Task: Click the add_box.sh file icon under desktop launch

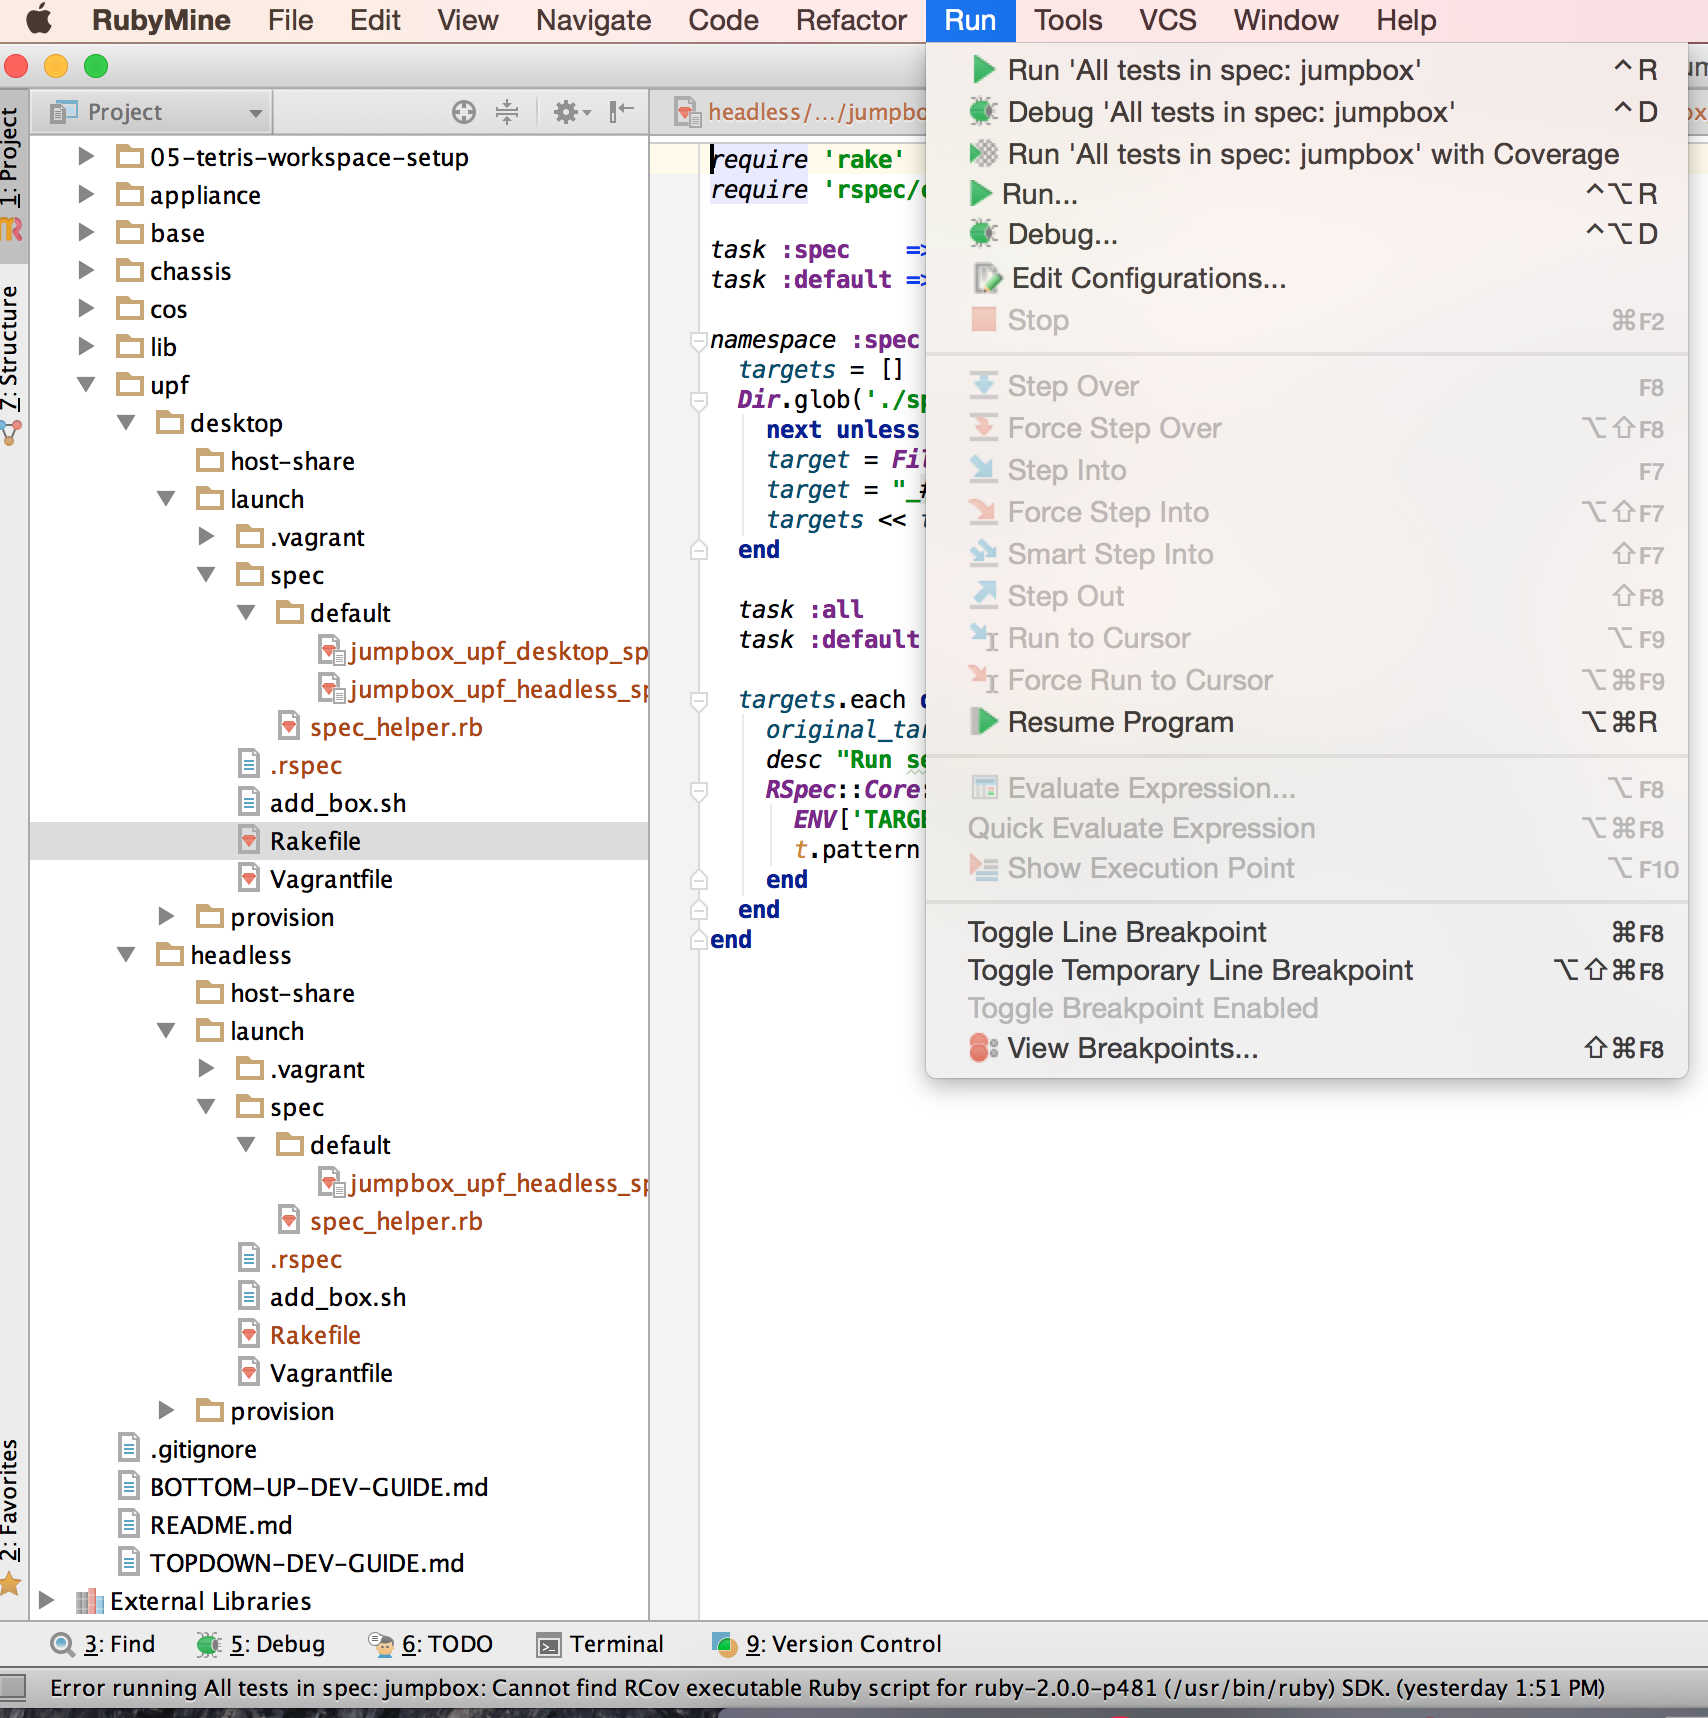Action: (x=249, y=803)
